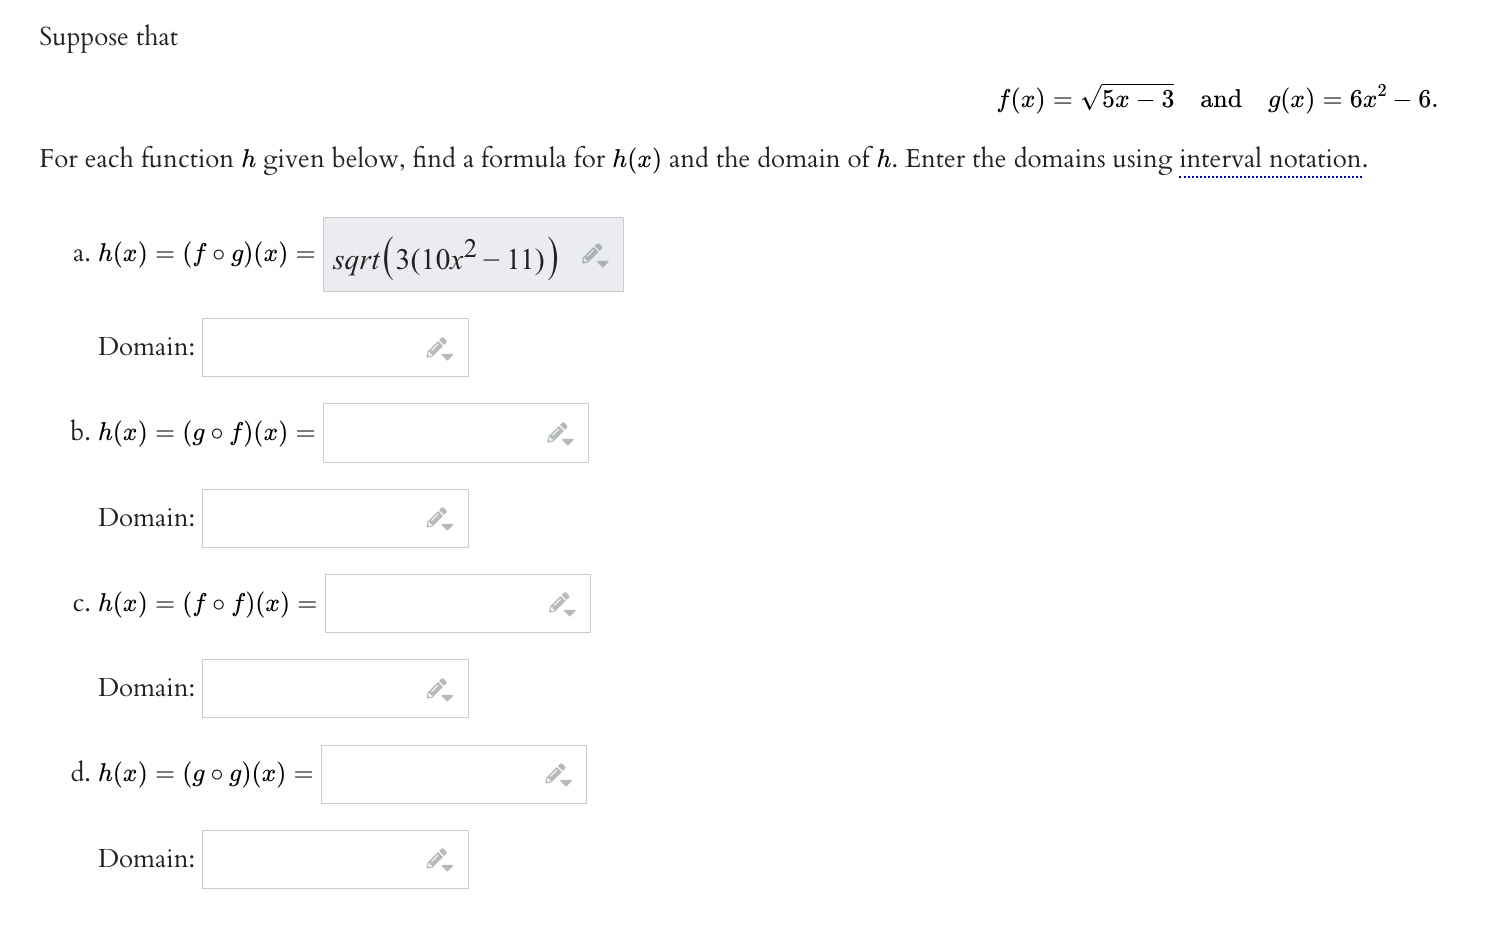
Task: Click the pencil icon for the (g∘f)(x) answer box
Action: [x=558, y=429]
